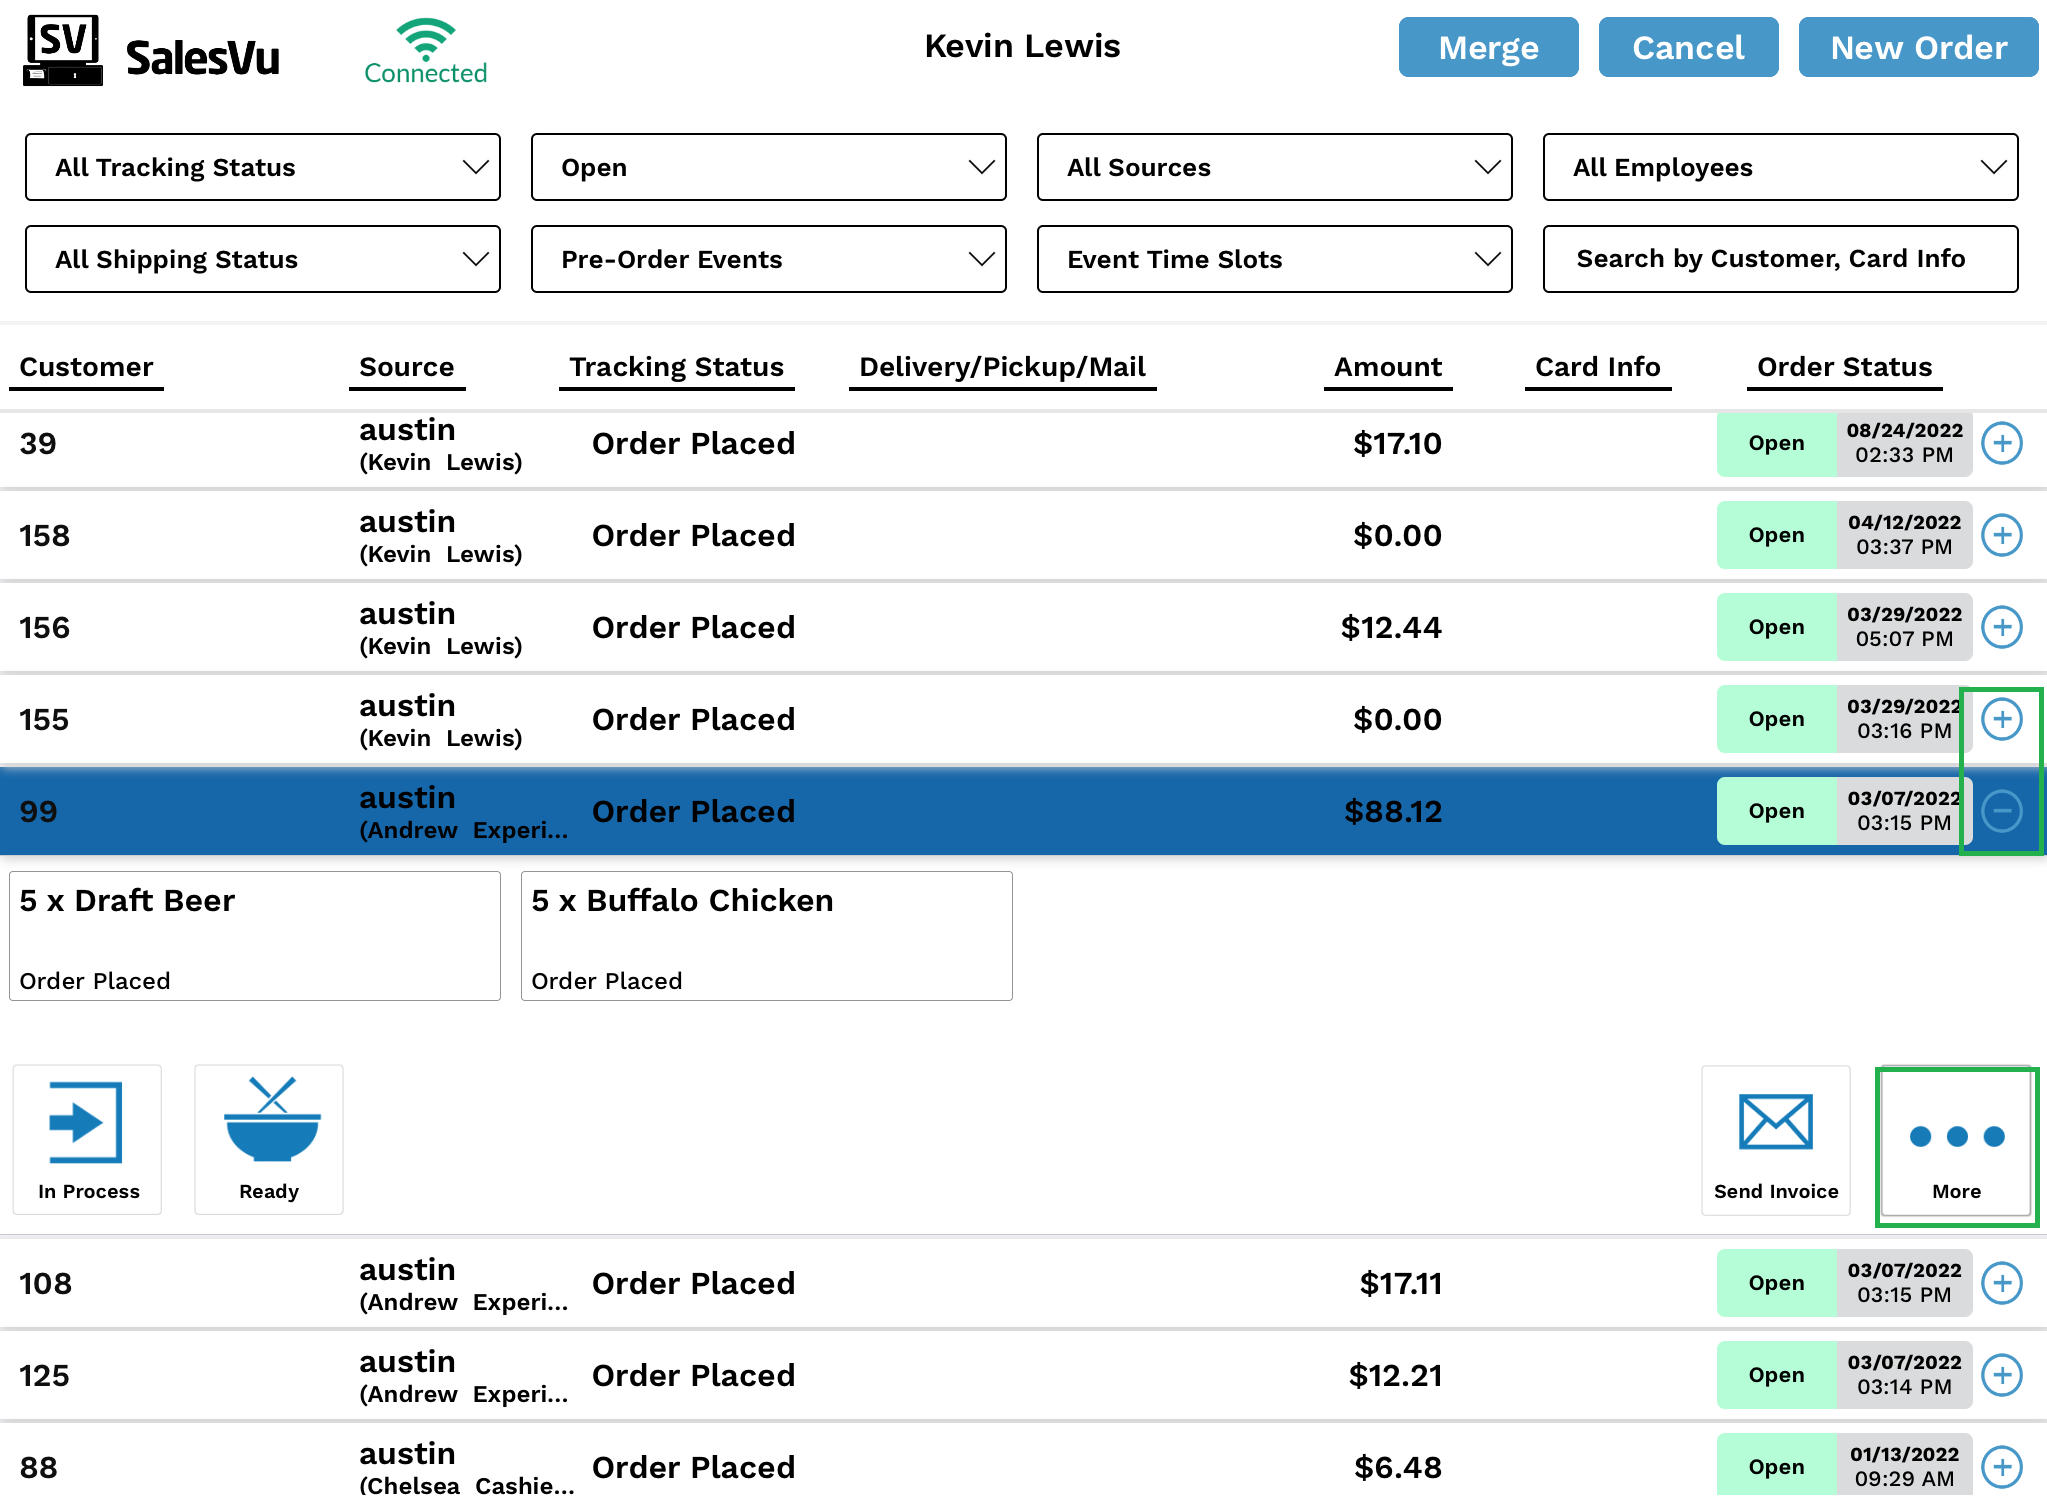Collapse order 99 with the minus icon
The width and height of the screenshot is (2047, 1503).
click(x=2002, y=811)
